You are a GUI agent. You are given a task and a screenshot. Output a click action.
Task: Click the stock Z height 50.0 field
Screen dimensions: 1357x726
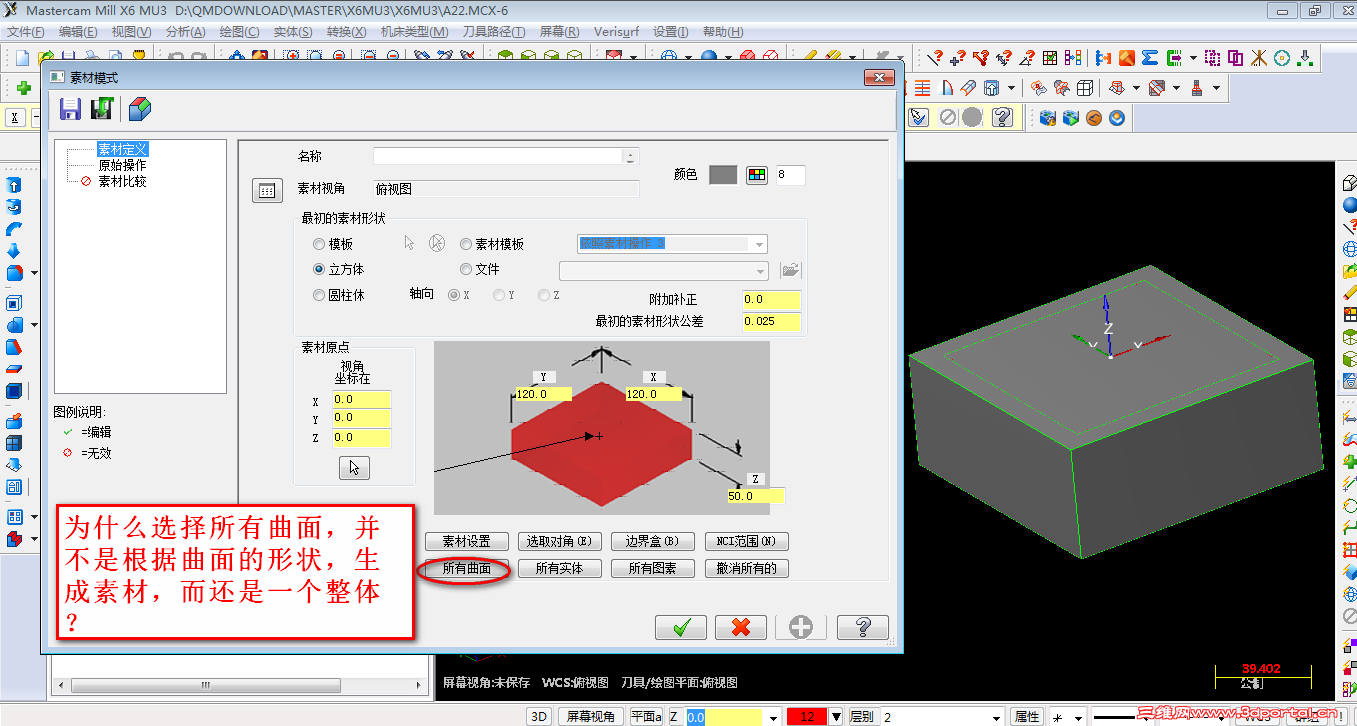(x=756, y=496)
